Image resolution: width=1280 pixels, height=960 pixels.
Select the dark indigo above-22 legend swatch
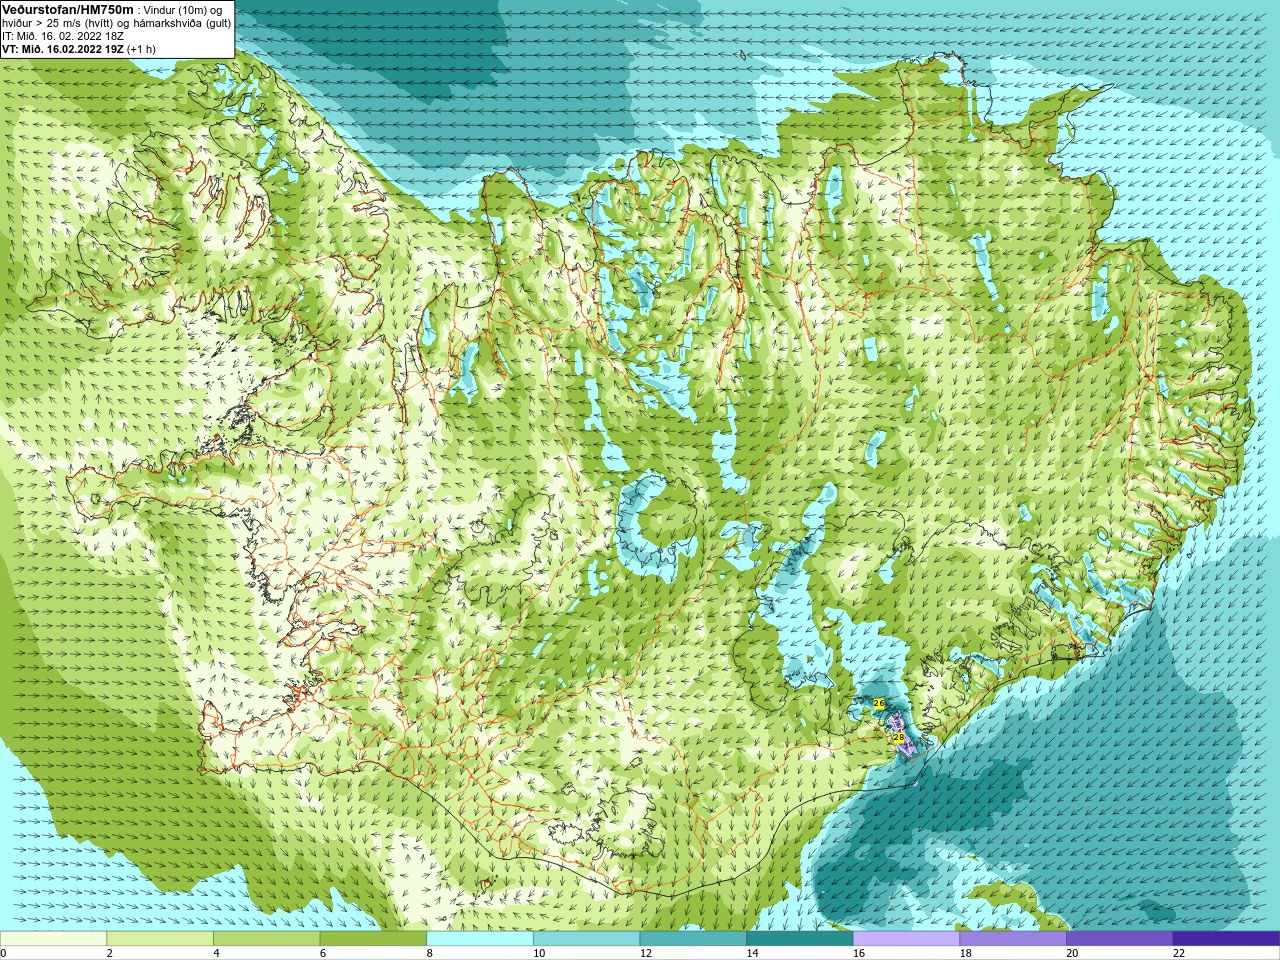[1227, 939]
